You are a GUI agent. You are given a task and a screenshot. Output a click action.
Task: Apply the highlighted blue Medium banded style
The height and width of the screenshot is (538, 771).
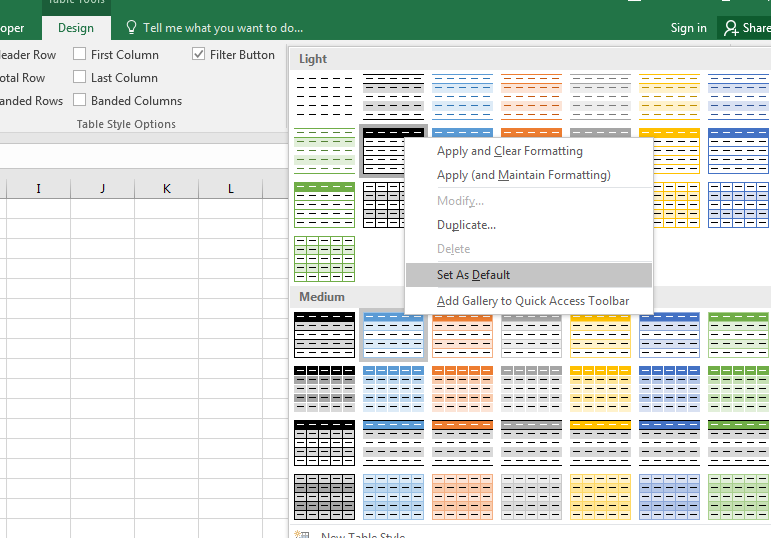coord(393,335)
